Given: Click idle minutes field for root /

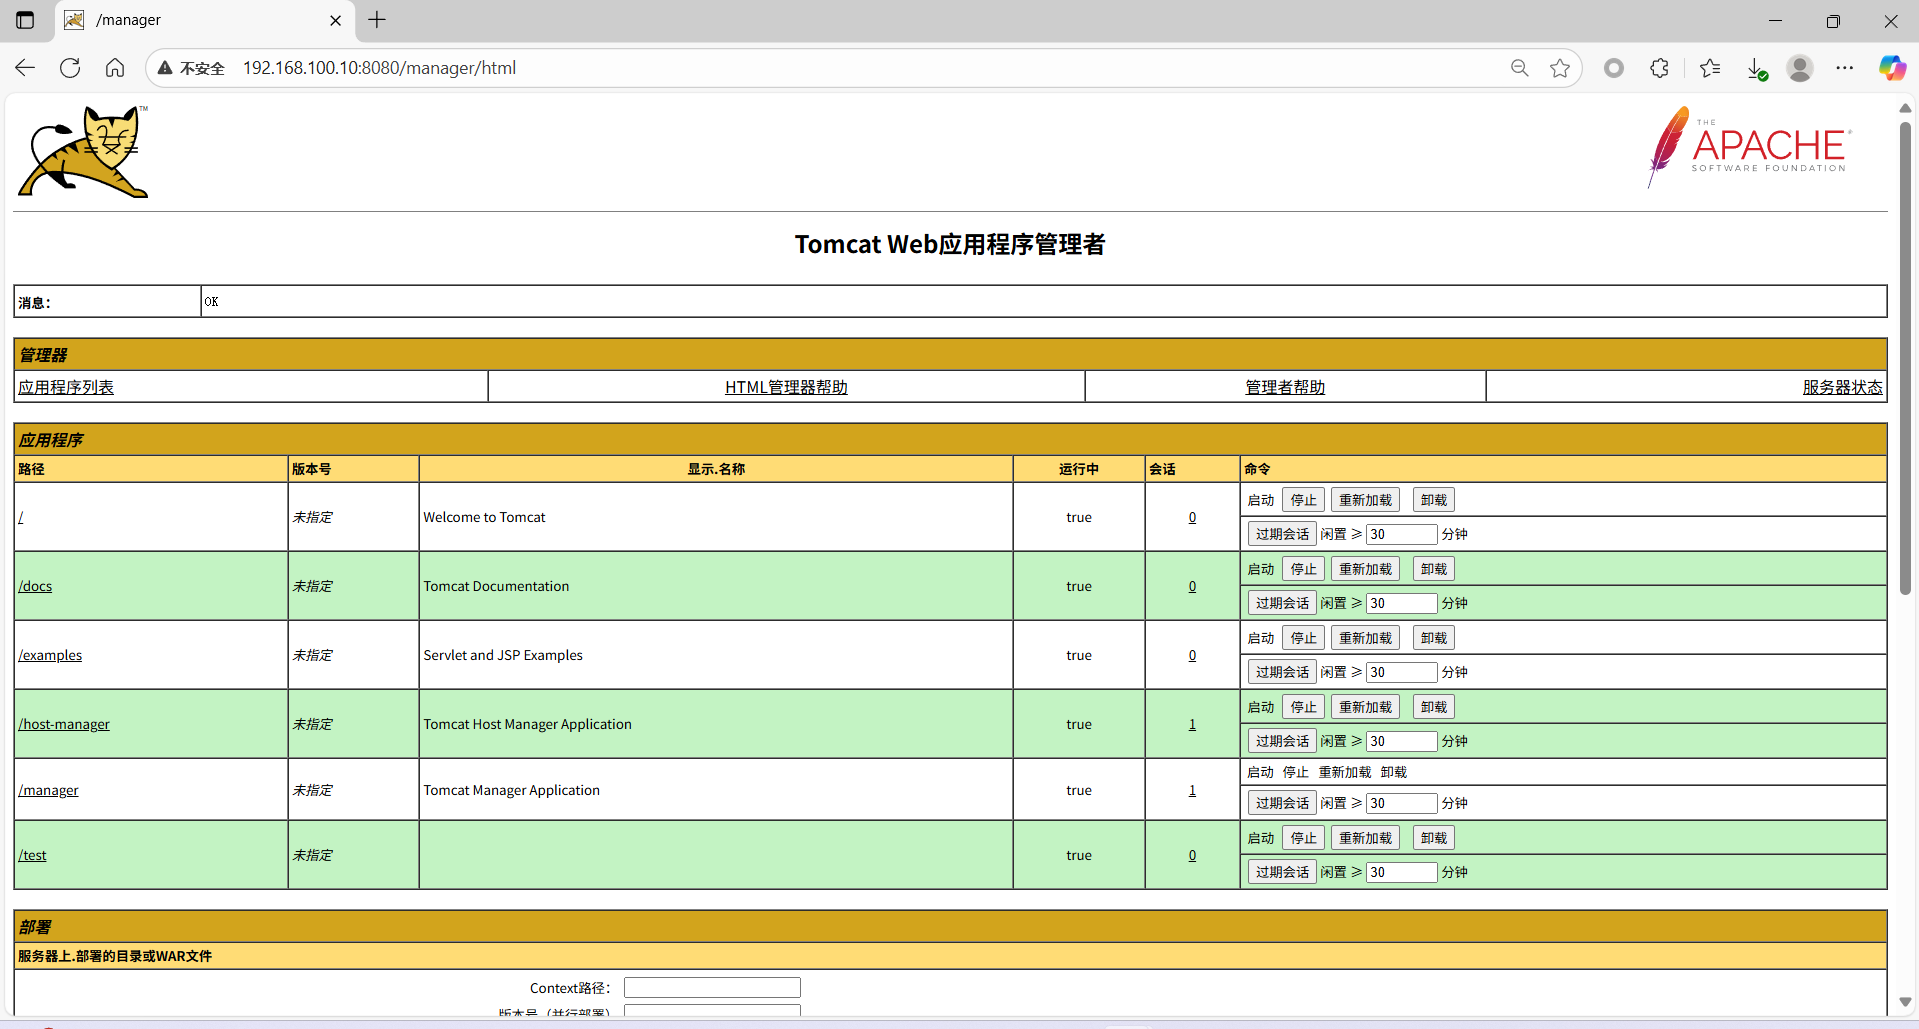Looking at the screenshot, I should (x=1401, y=534).
